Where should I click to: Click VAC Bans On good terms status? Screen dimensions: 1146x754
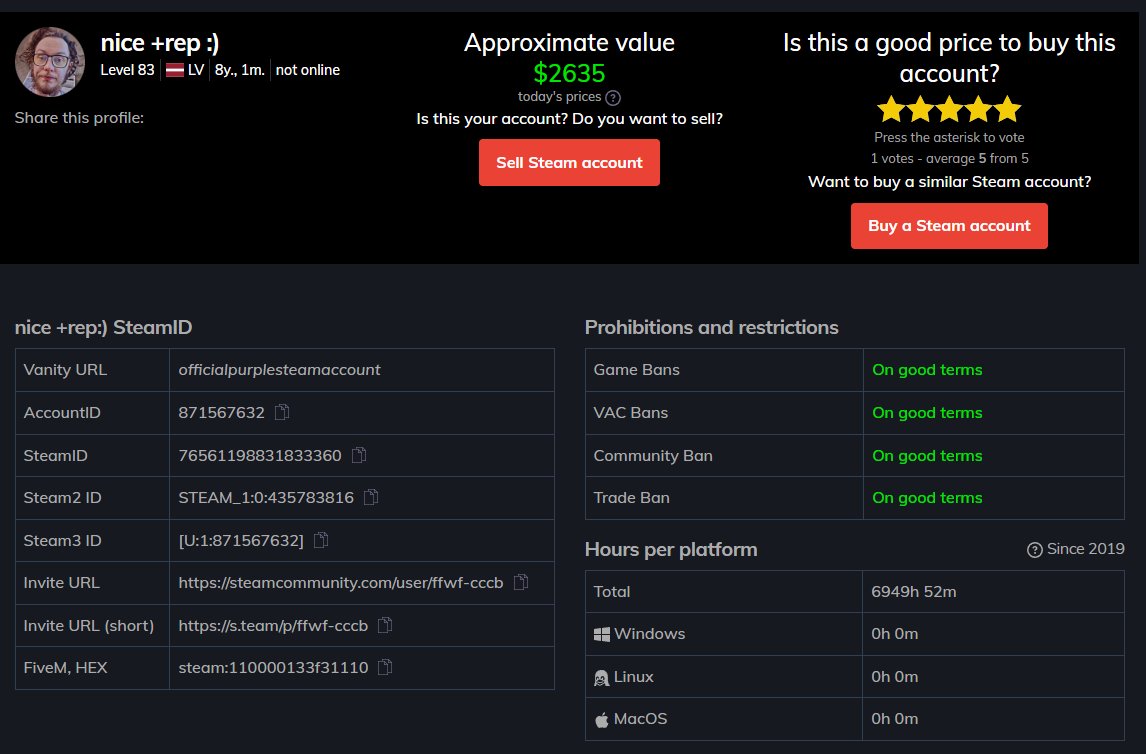click(927, 412)
